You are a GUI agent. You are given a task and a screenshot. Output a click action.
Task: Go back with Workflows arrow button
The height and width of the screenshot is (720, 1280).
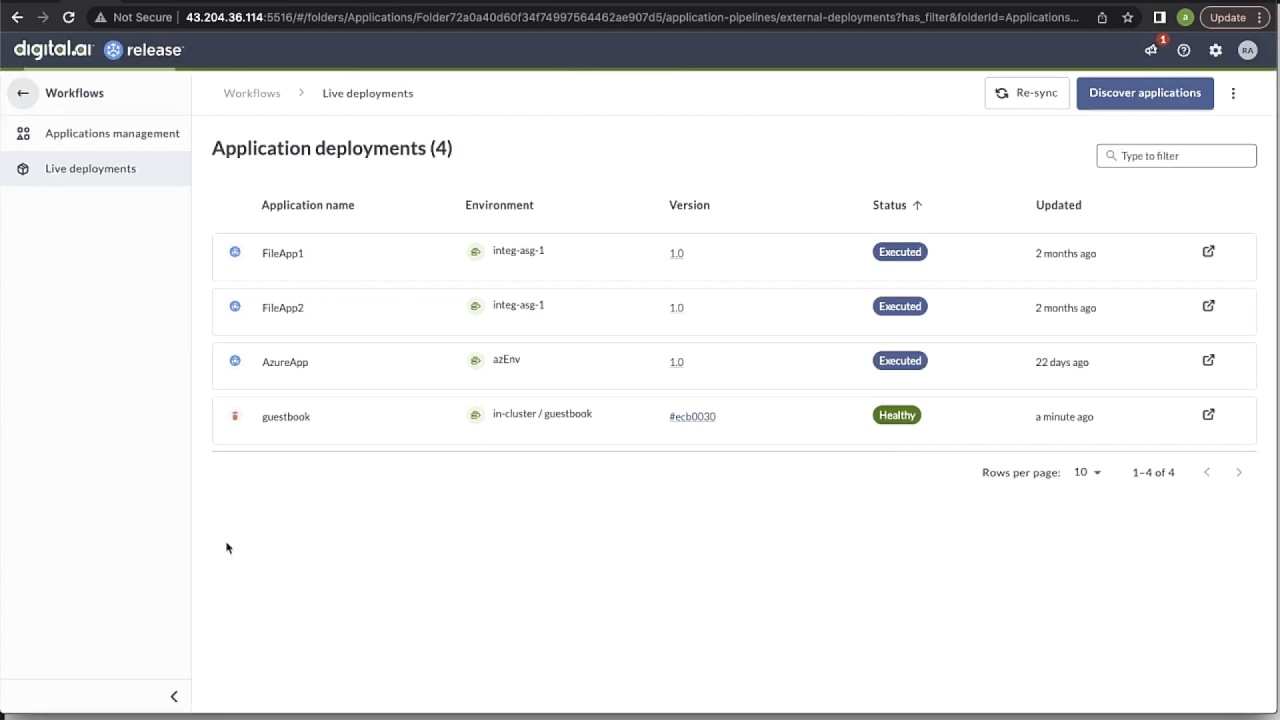point(23,93)
